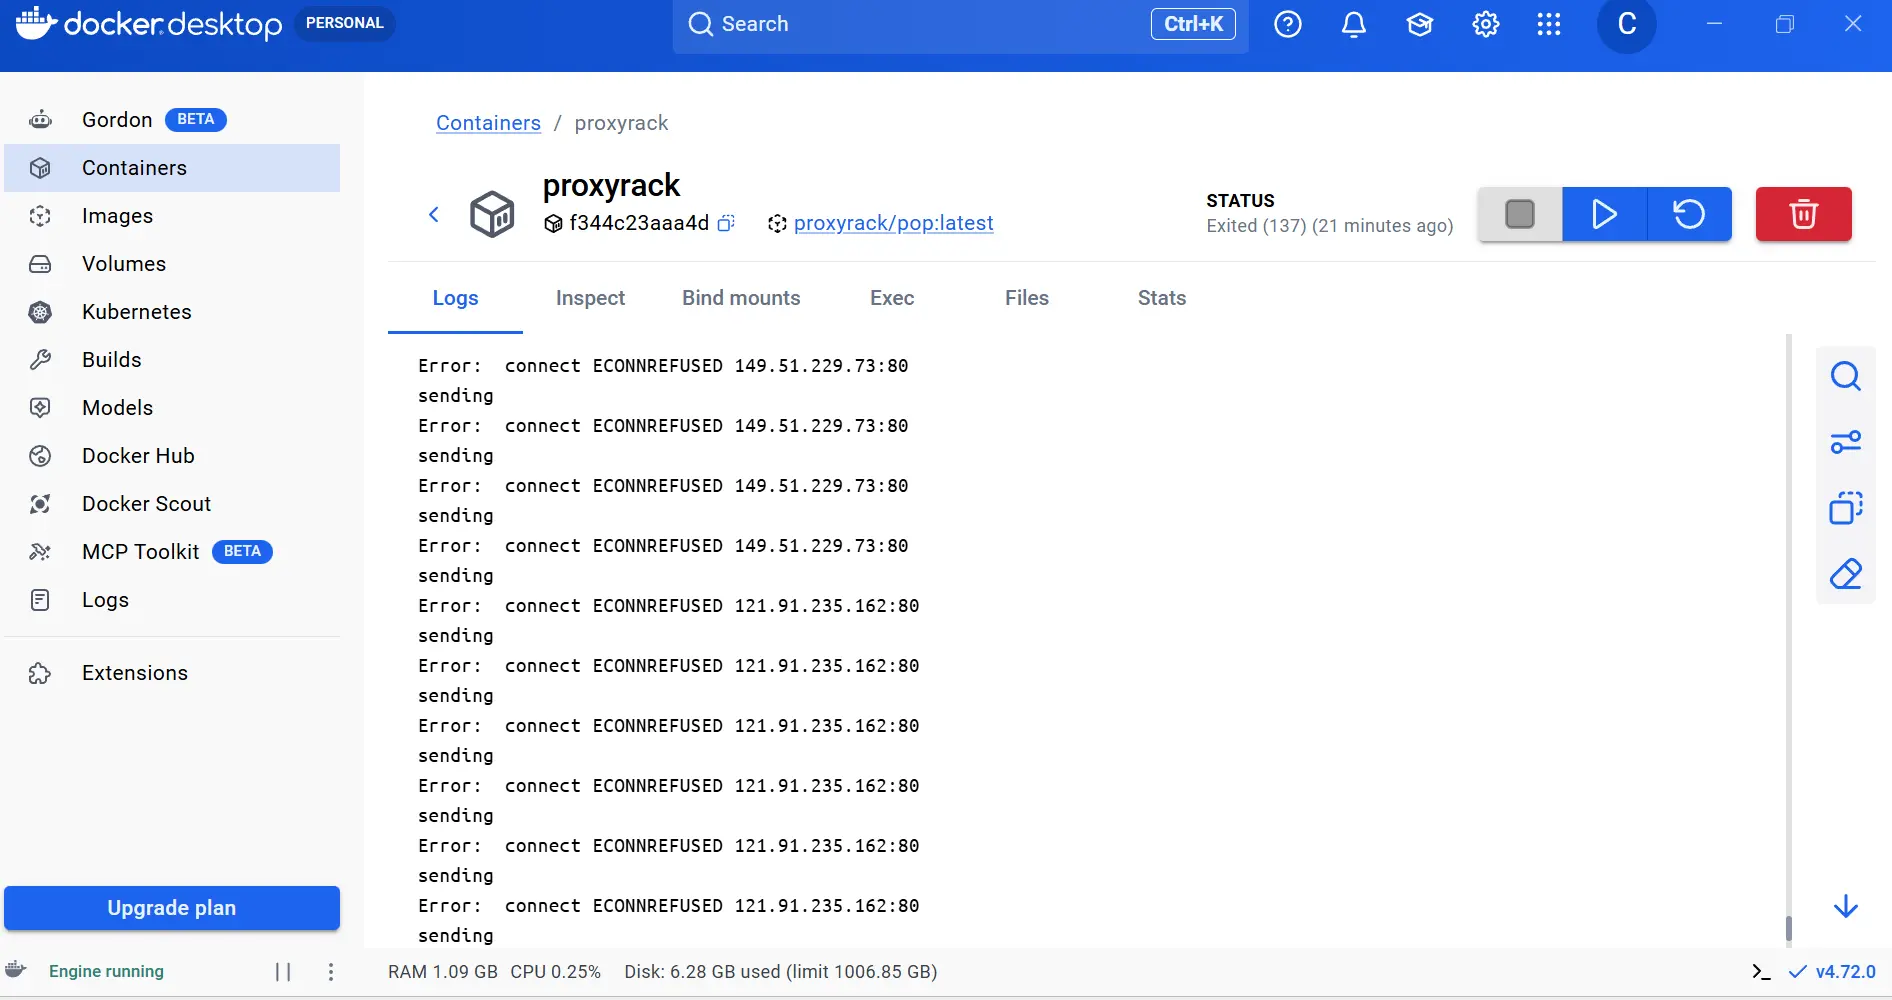
Task: Open the terminal from the status bar
Action: 1761,972
